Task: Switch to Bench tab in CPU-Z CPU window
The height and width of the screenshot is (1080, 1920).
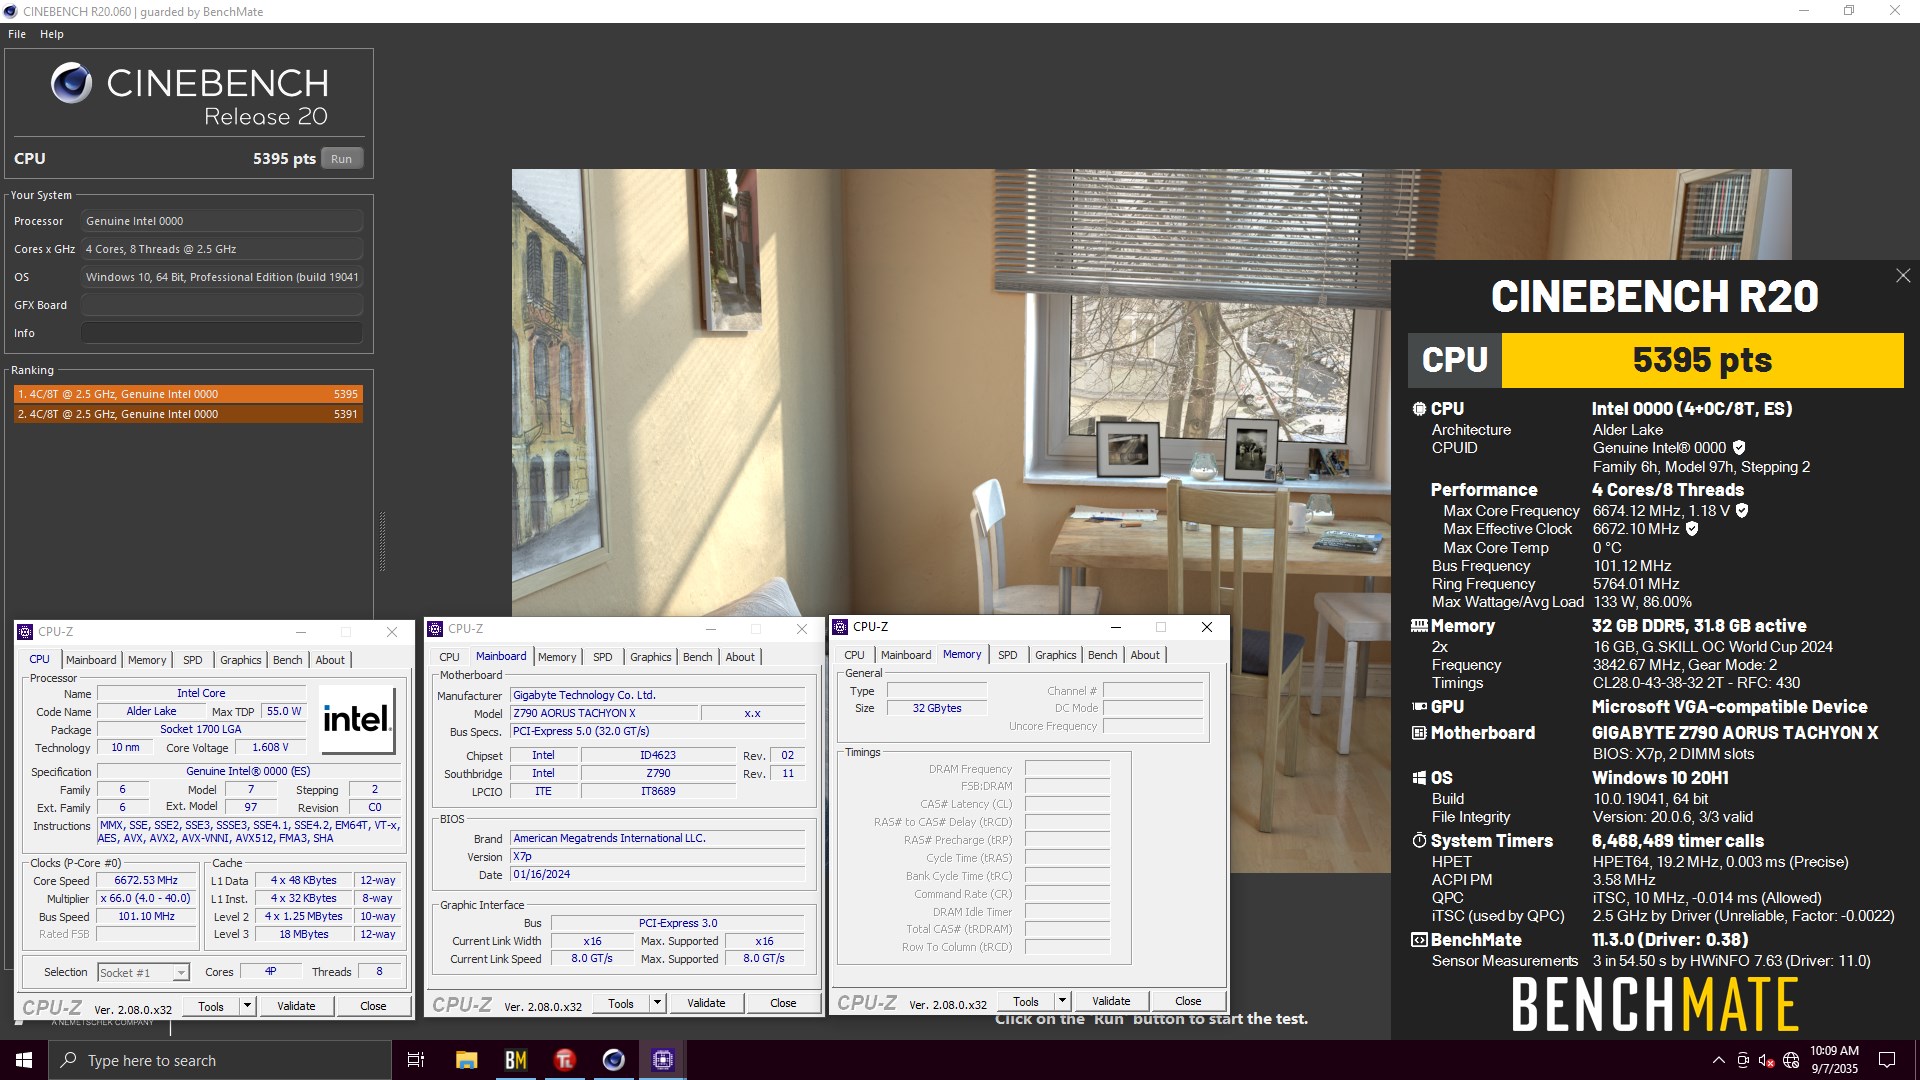Action: pos(287,660)
